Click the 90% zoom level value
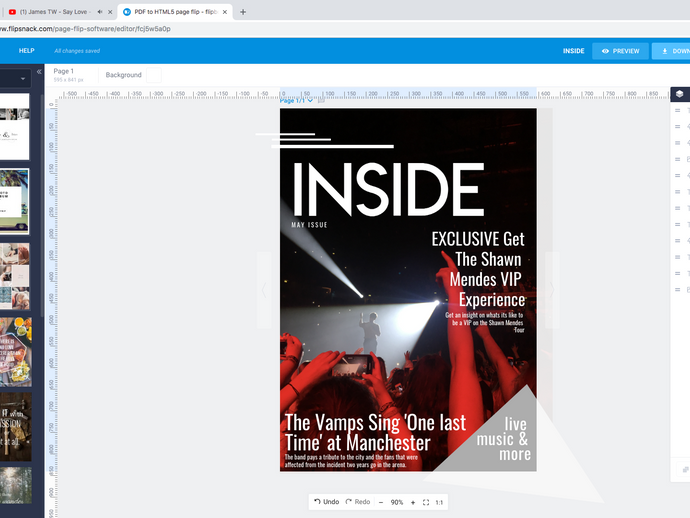 click(x=396, y=502)
